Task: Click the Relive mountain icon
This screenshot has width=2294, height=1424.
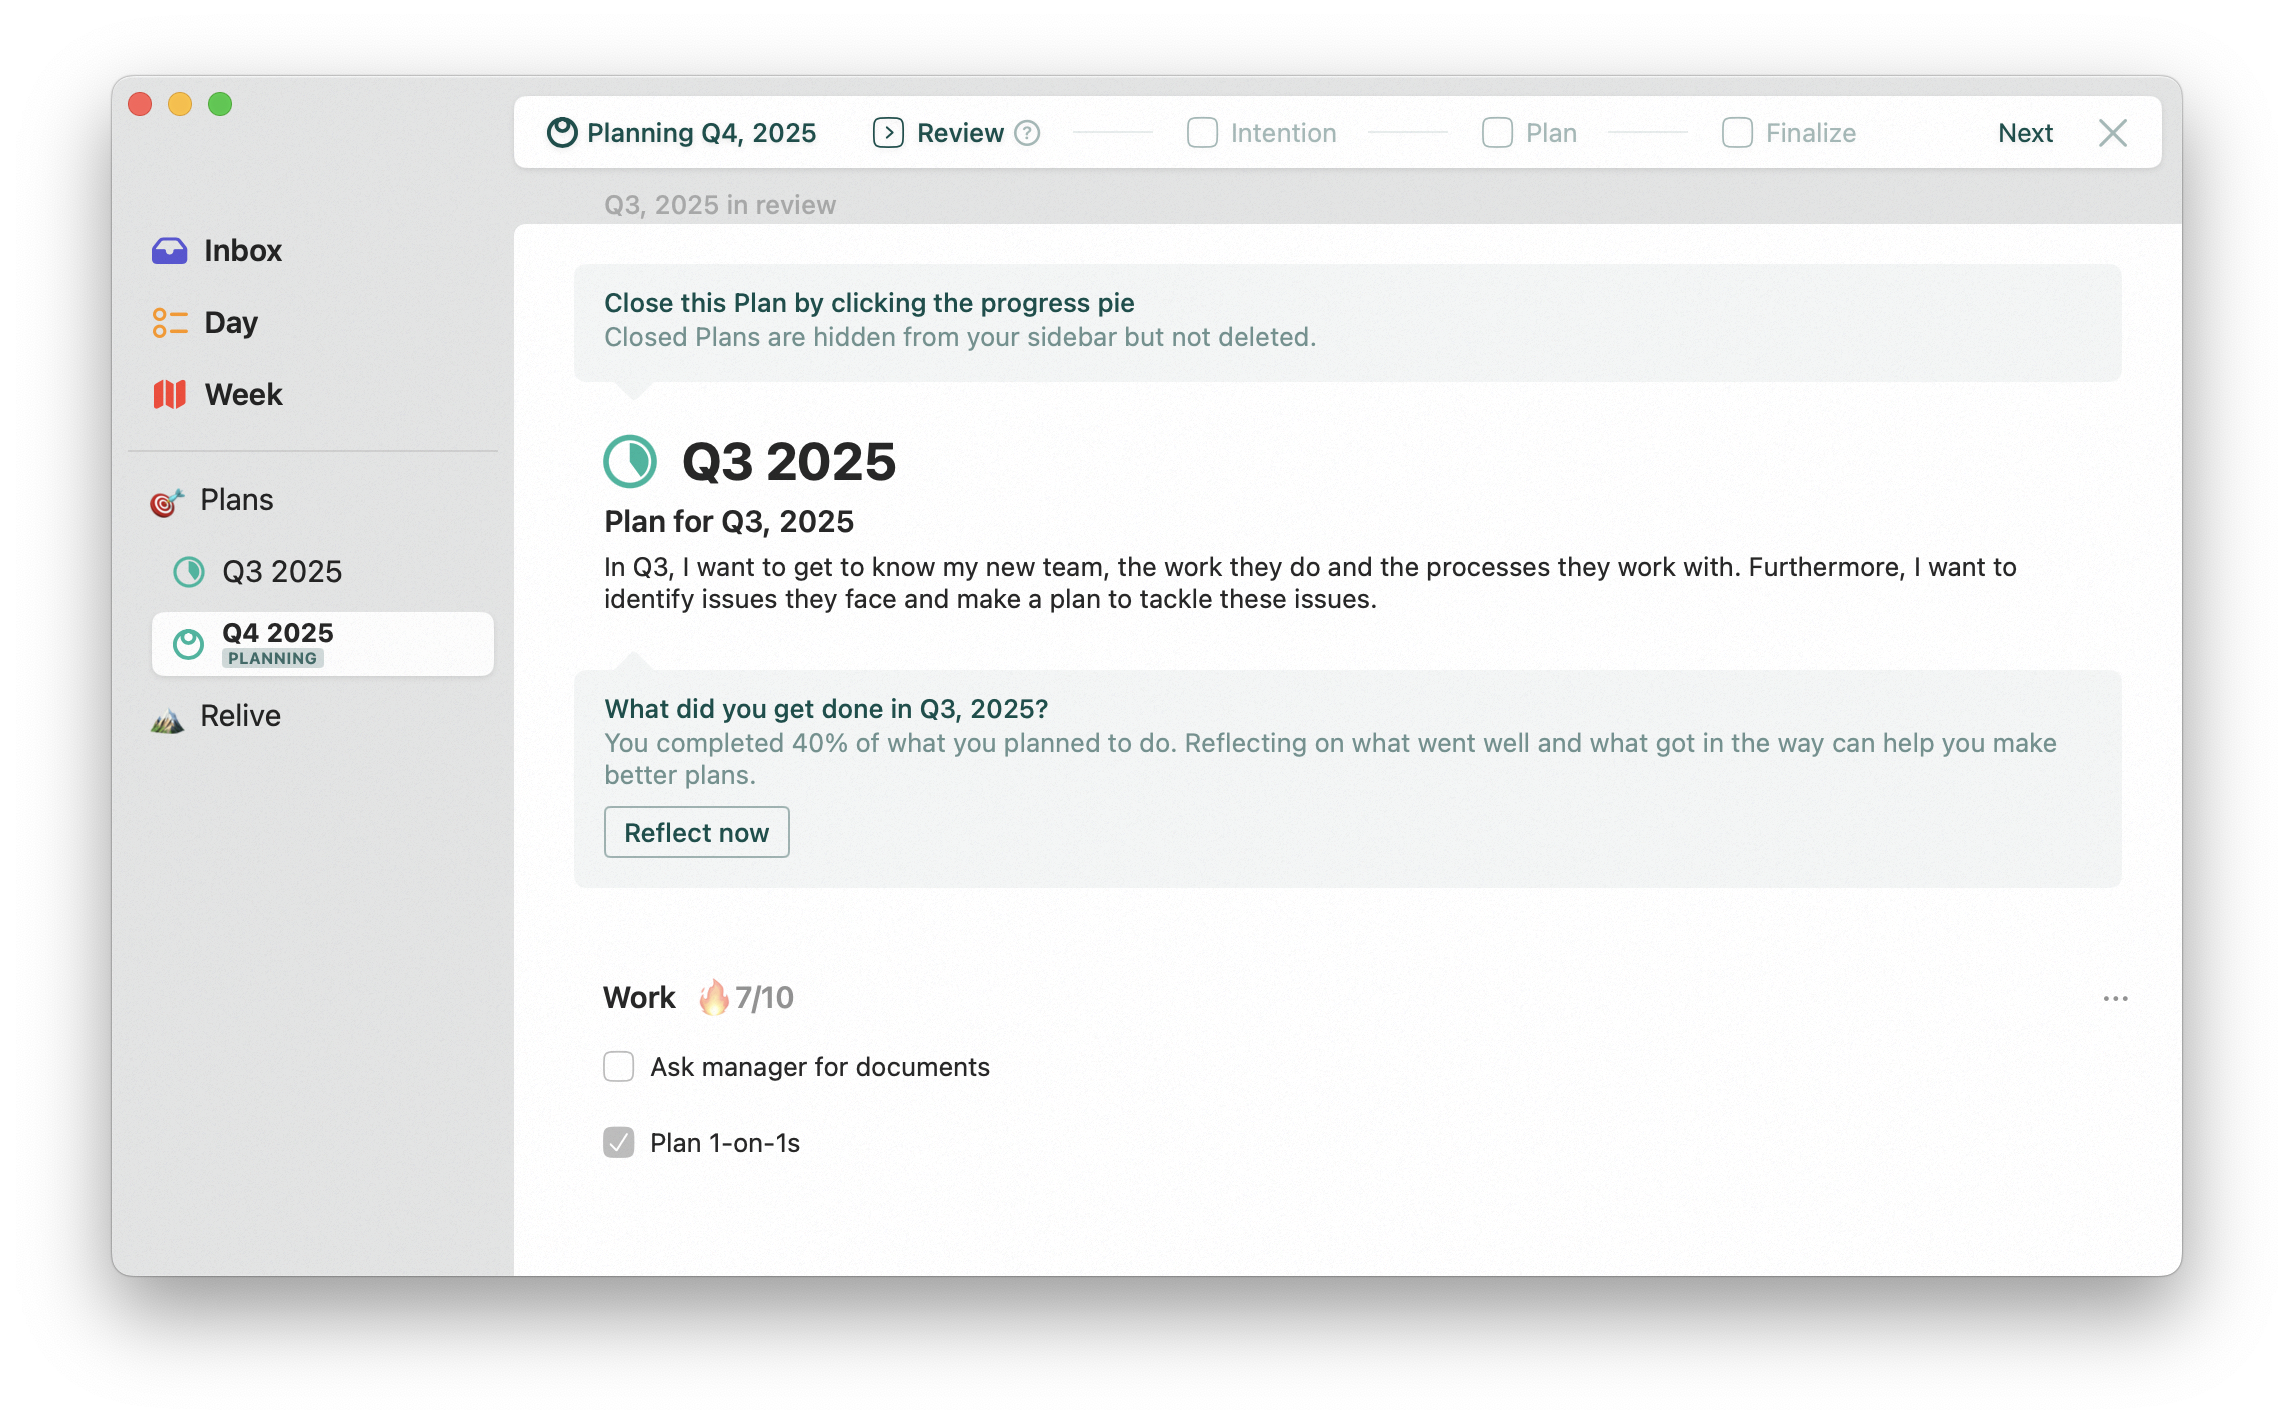Action: pyautogui.click(x=167, y=718)
